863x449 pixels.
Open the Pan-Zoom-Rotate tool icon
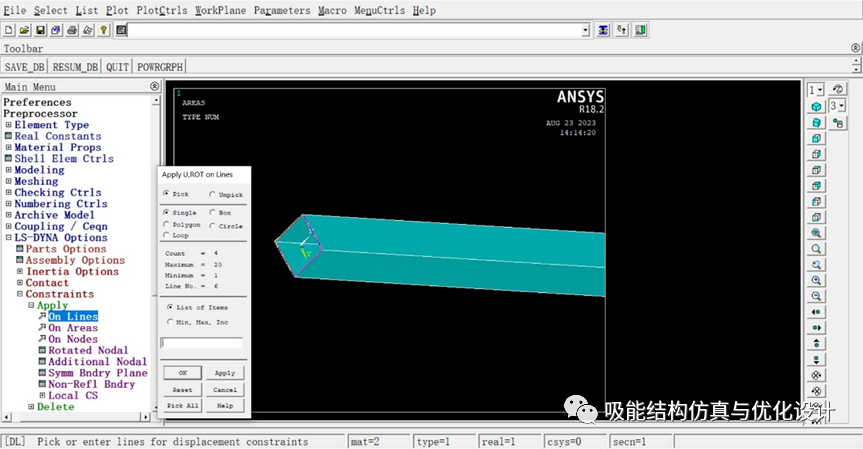click(56, 30)
